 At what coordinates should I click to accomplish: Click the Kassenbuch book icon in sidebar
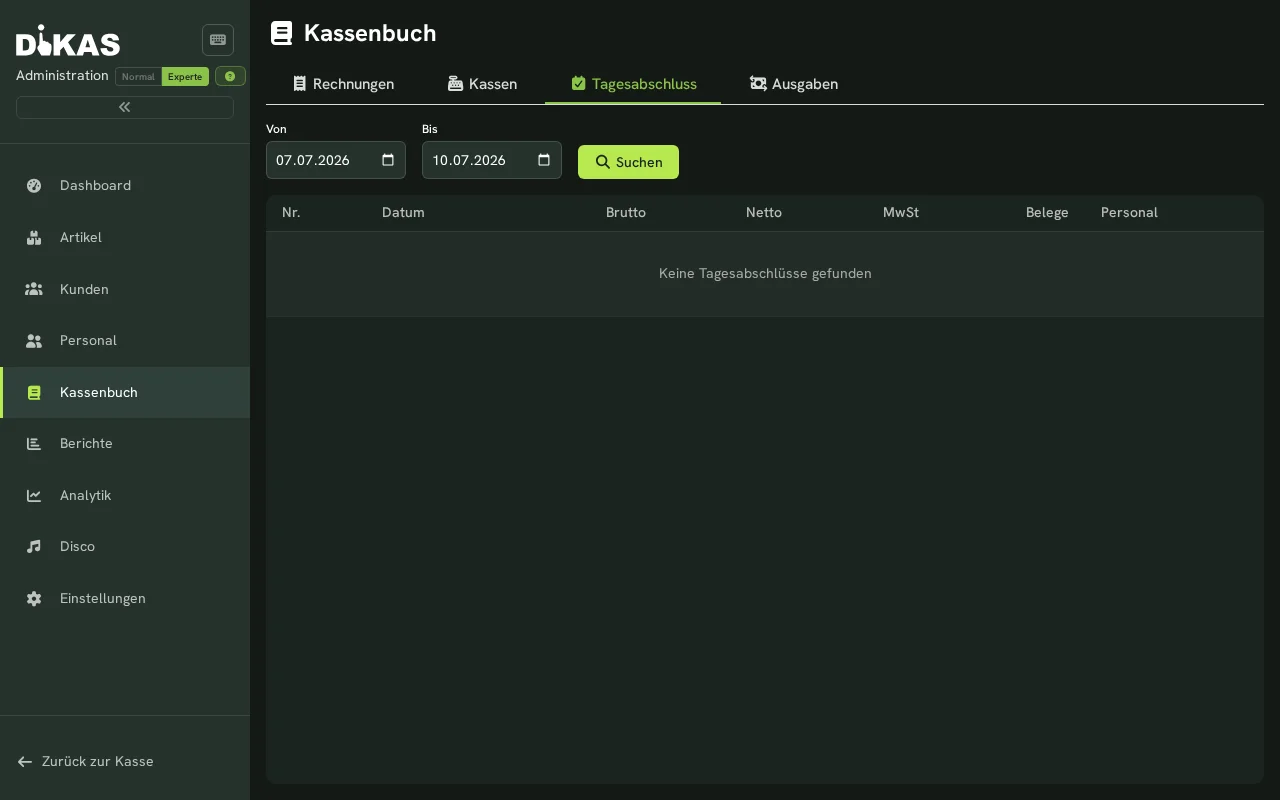(34, 392)
